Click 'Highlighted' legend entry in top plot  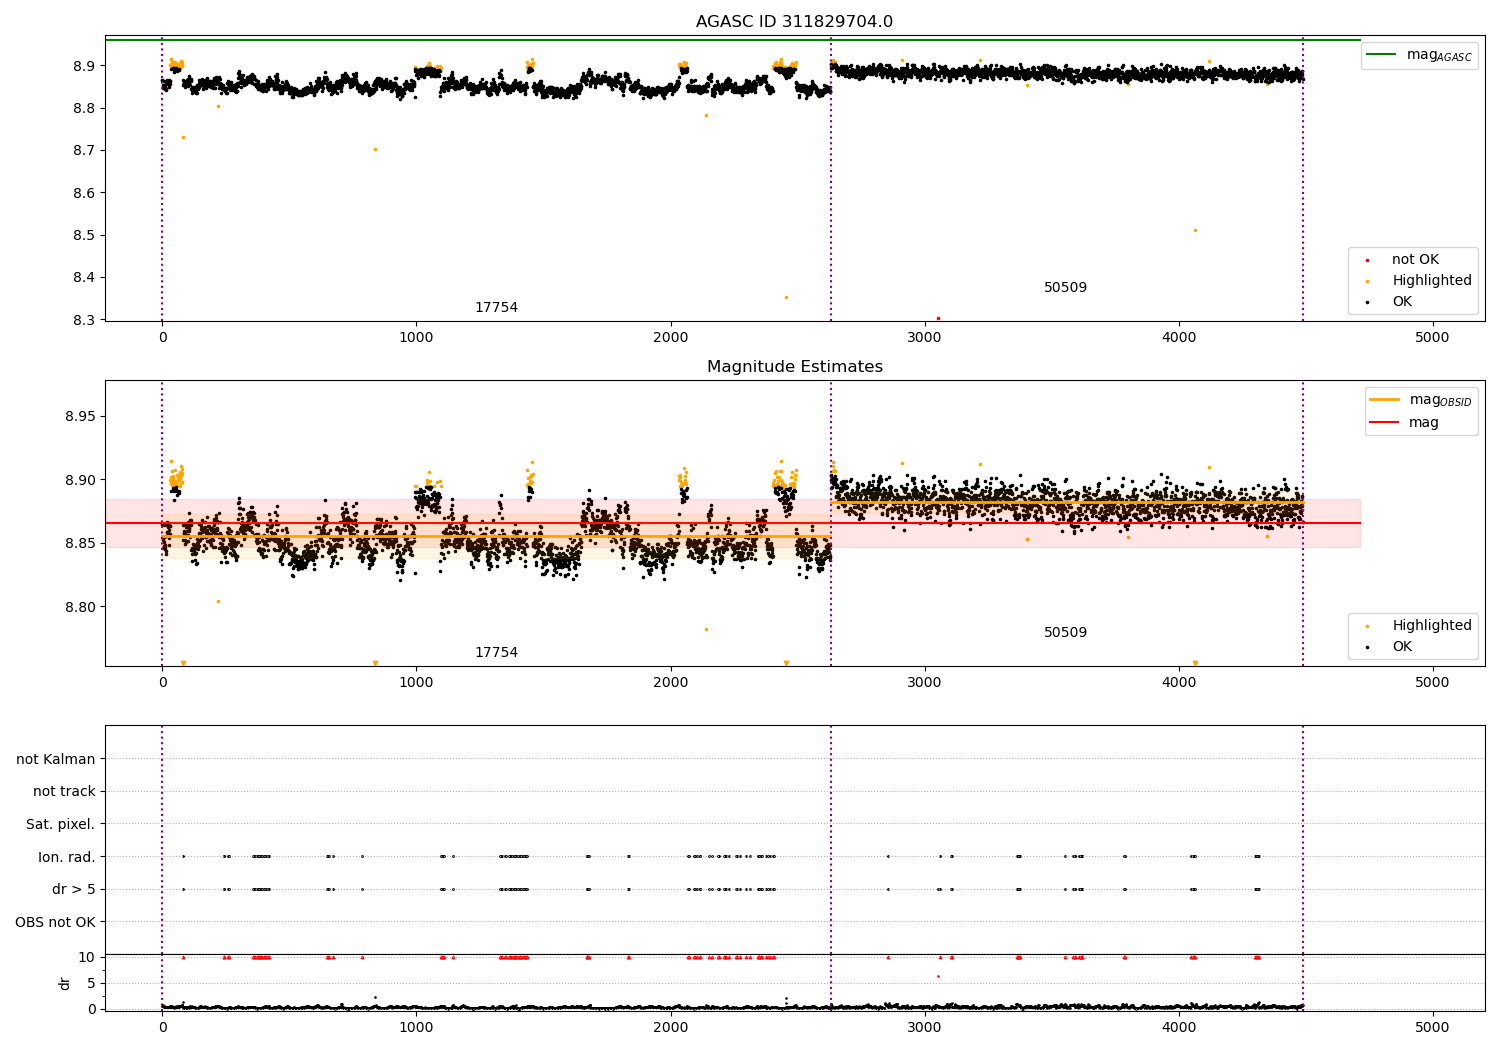(x=1417, y=280)
